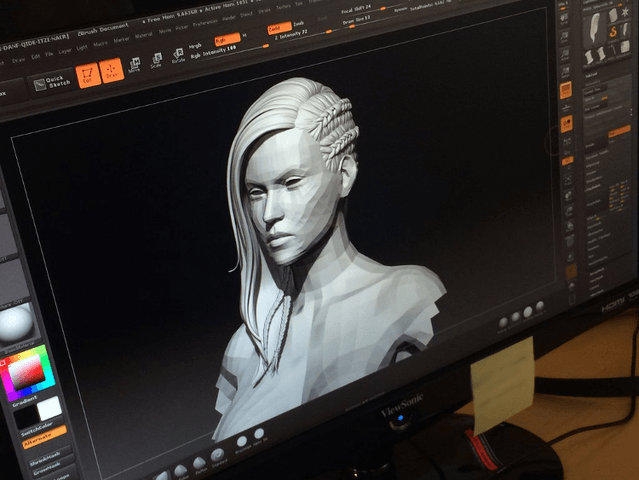Viewport: 639px width, 480px height.
Task: Open the Material menu
Action: (x=143, y=35)
